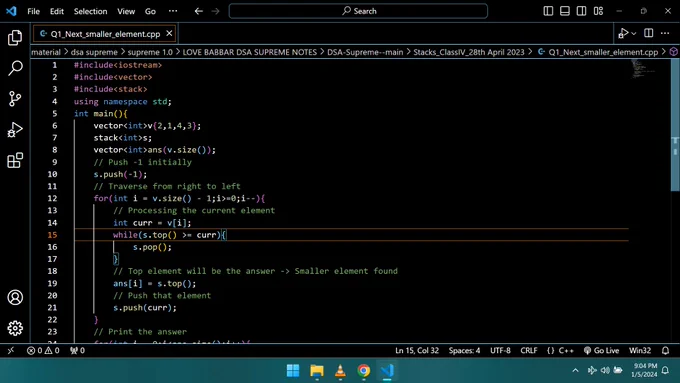
Task: Click the ports forwarded indicator
Action: (x=77, y=350)
